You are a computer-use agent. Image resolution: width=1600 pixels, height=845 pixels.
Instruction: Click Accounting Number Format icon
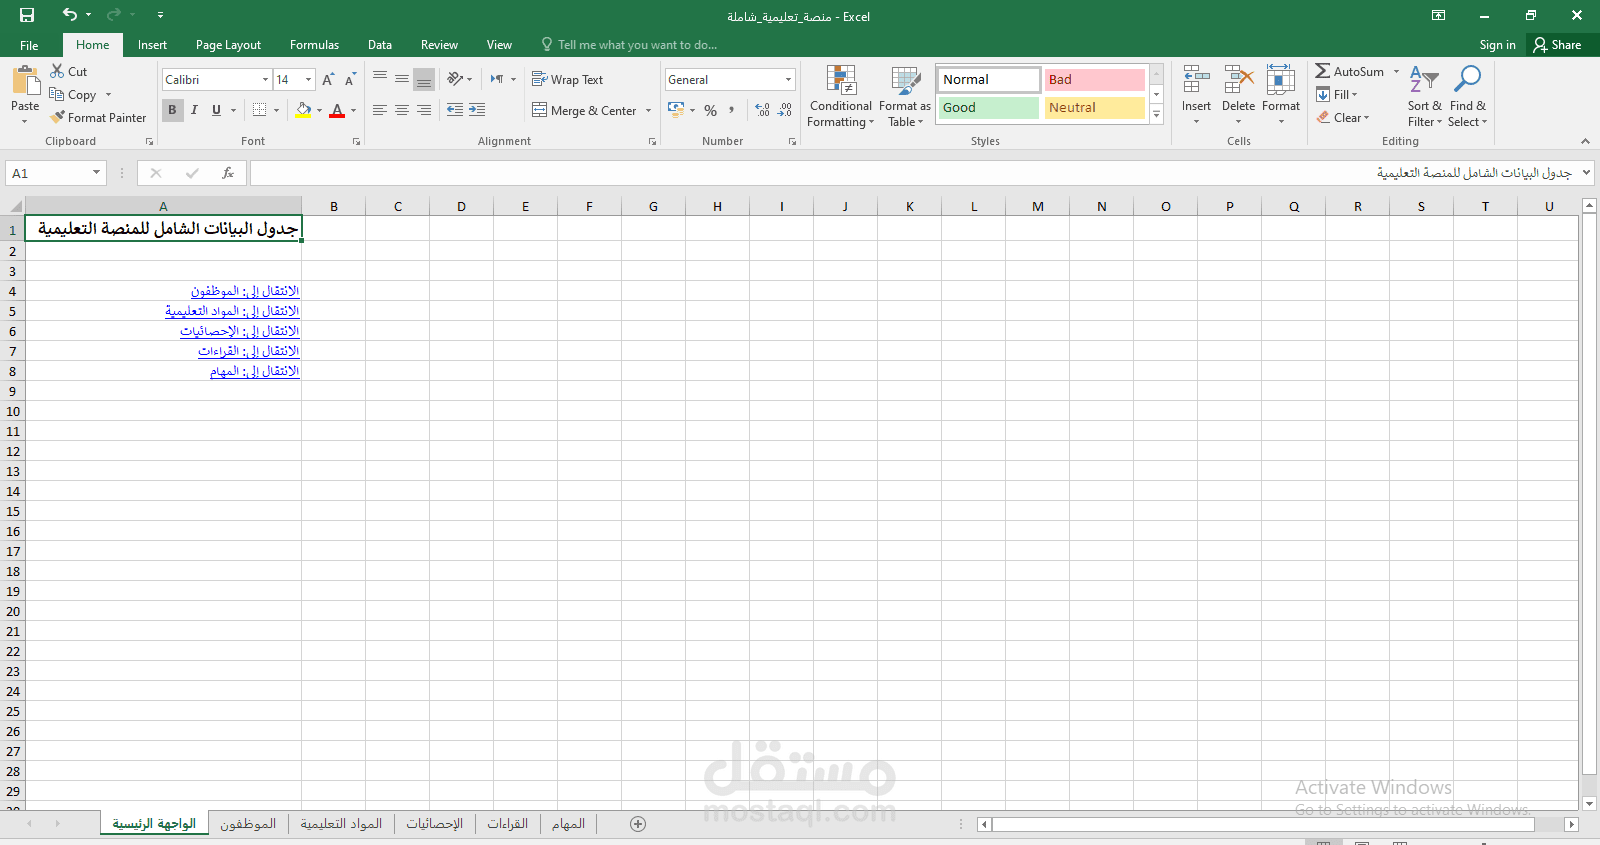[676, 110]
